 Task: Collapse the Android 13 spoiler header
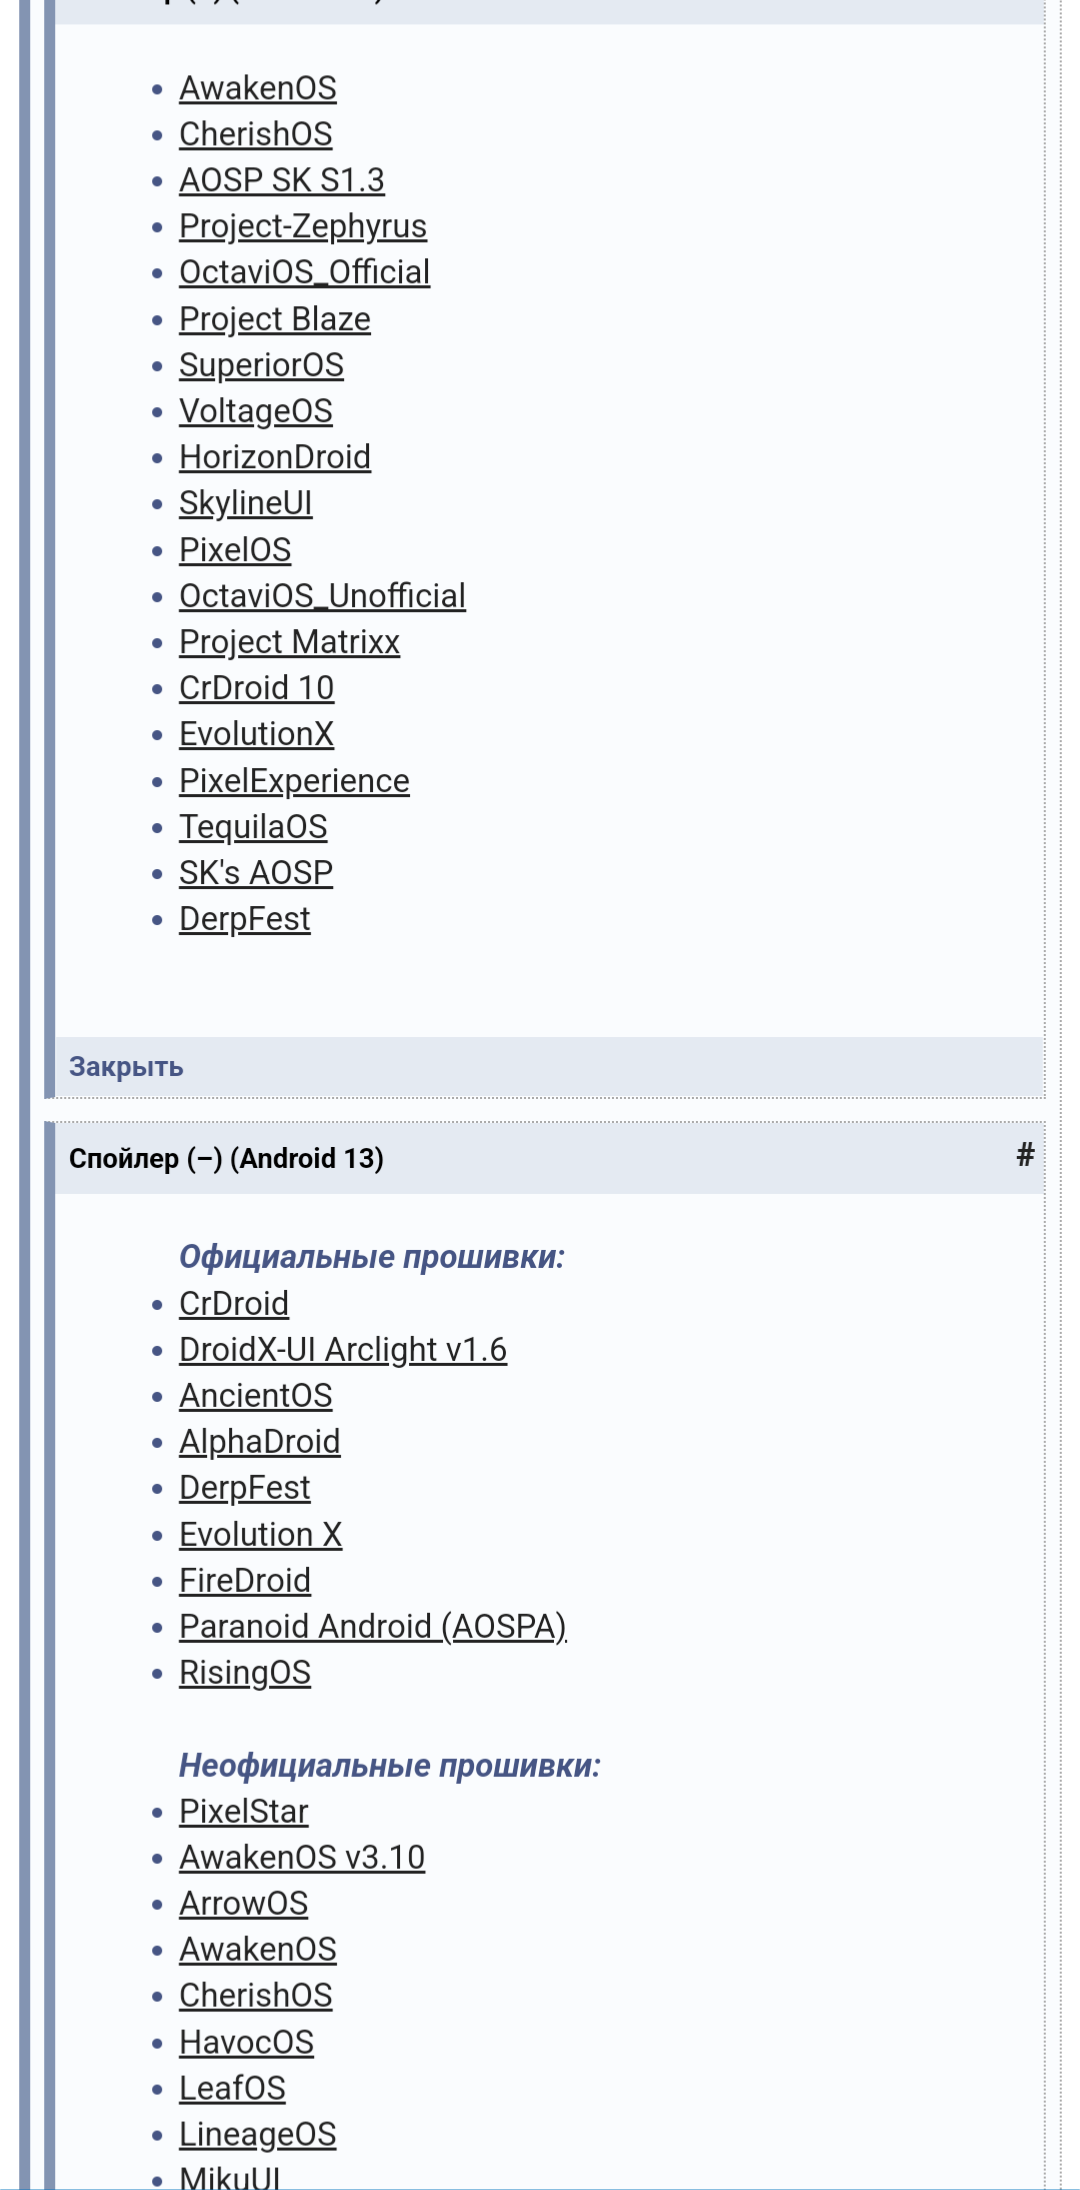point(549,1158)
